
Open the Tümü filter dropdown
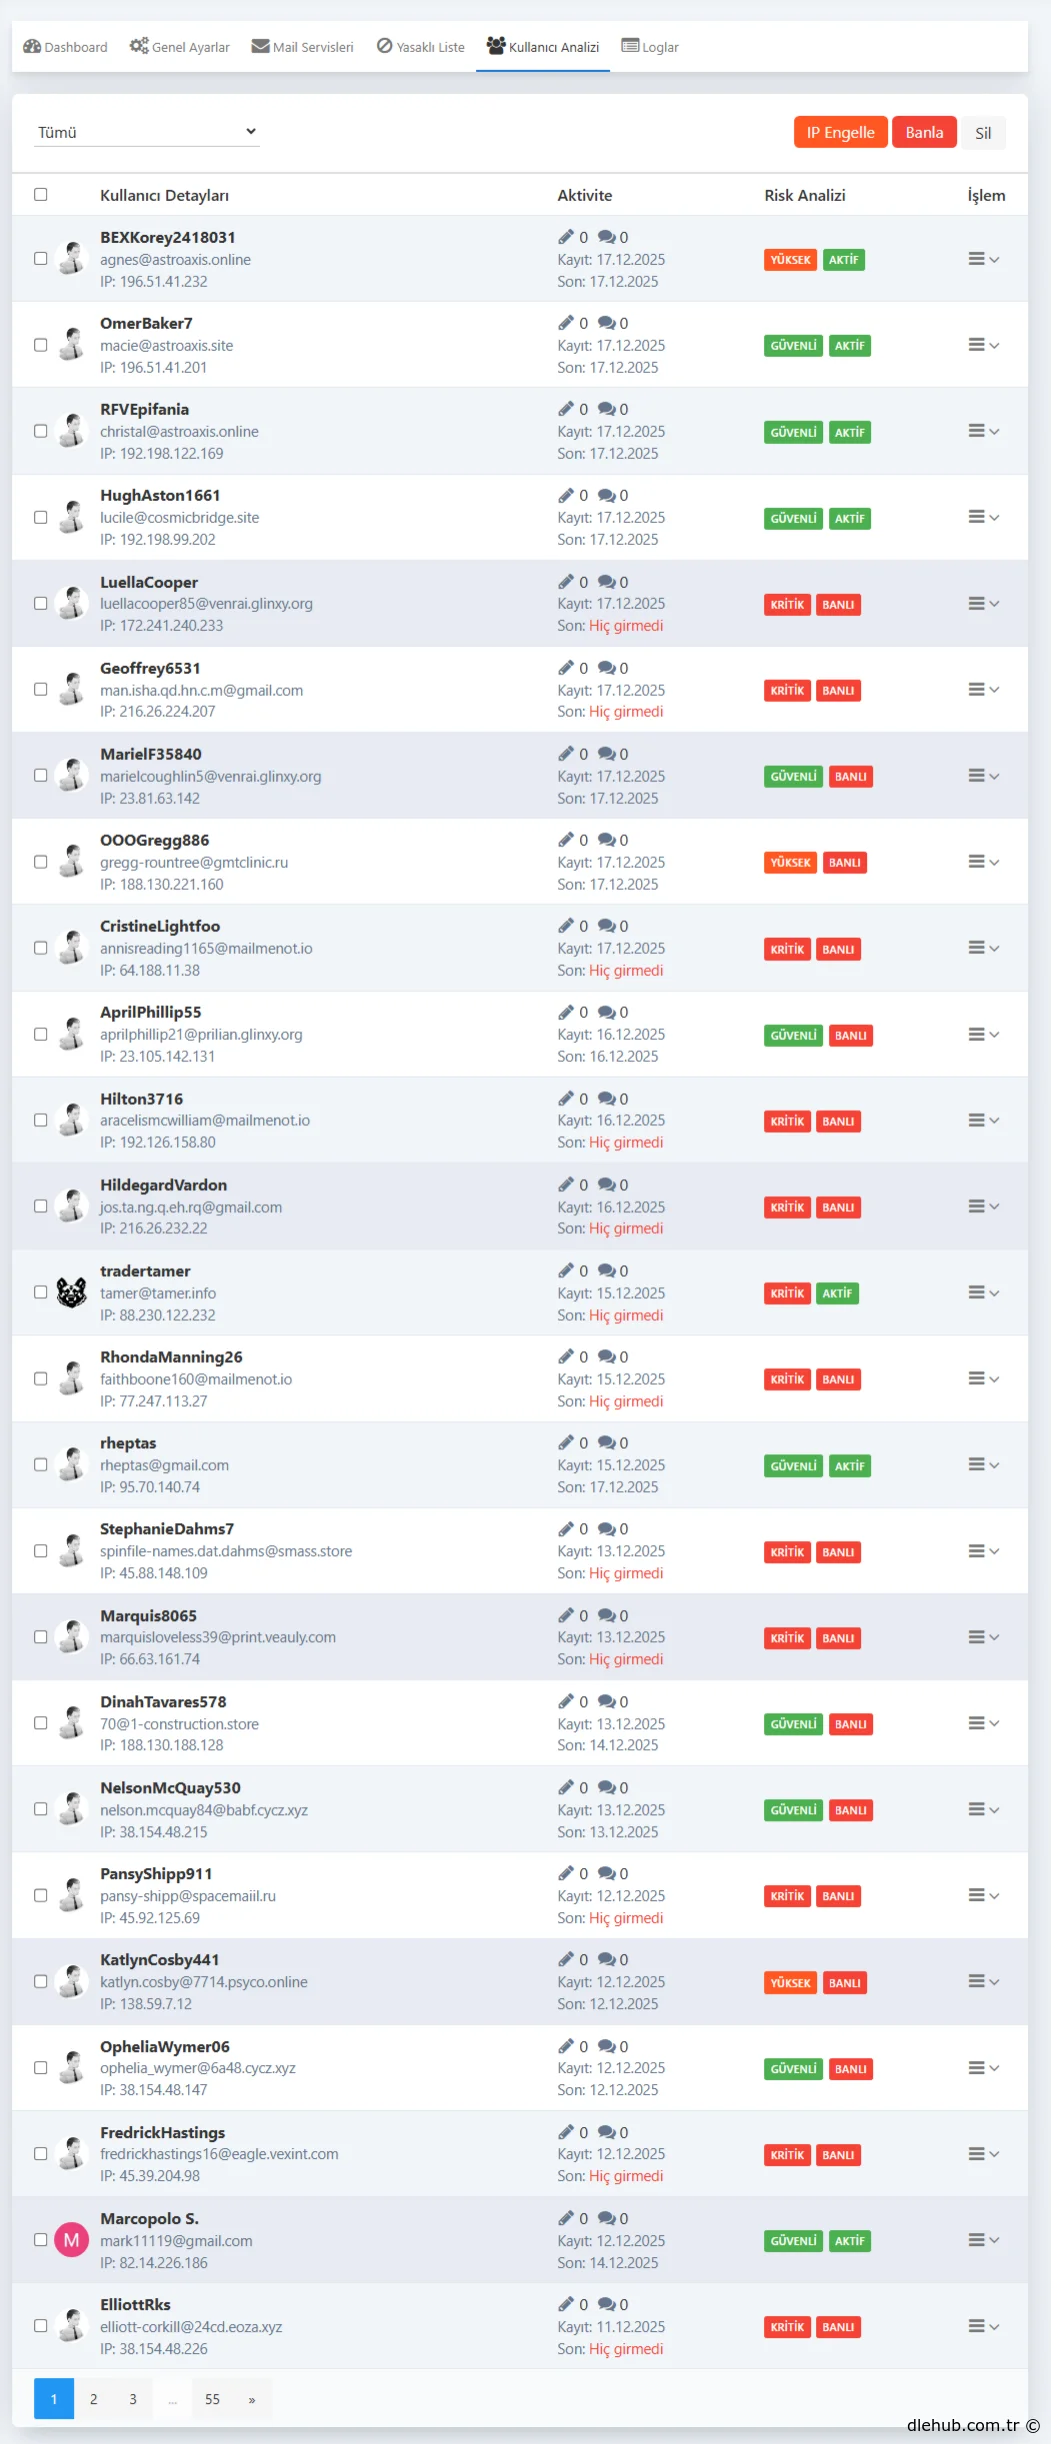point(147,132)
